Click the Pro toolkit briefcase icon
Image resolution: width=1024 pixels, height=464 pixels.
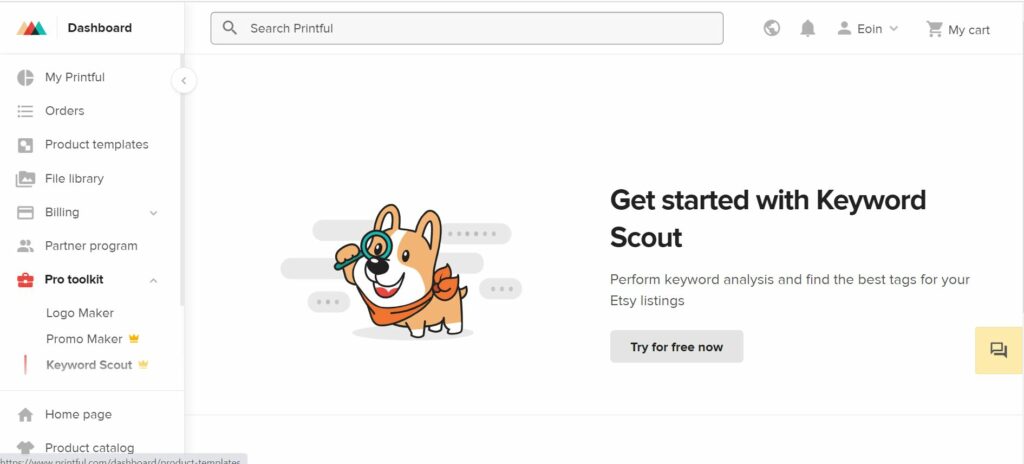25,280
